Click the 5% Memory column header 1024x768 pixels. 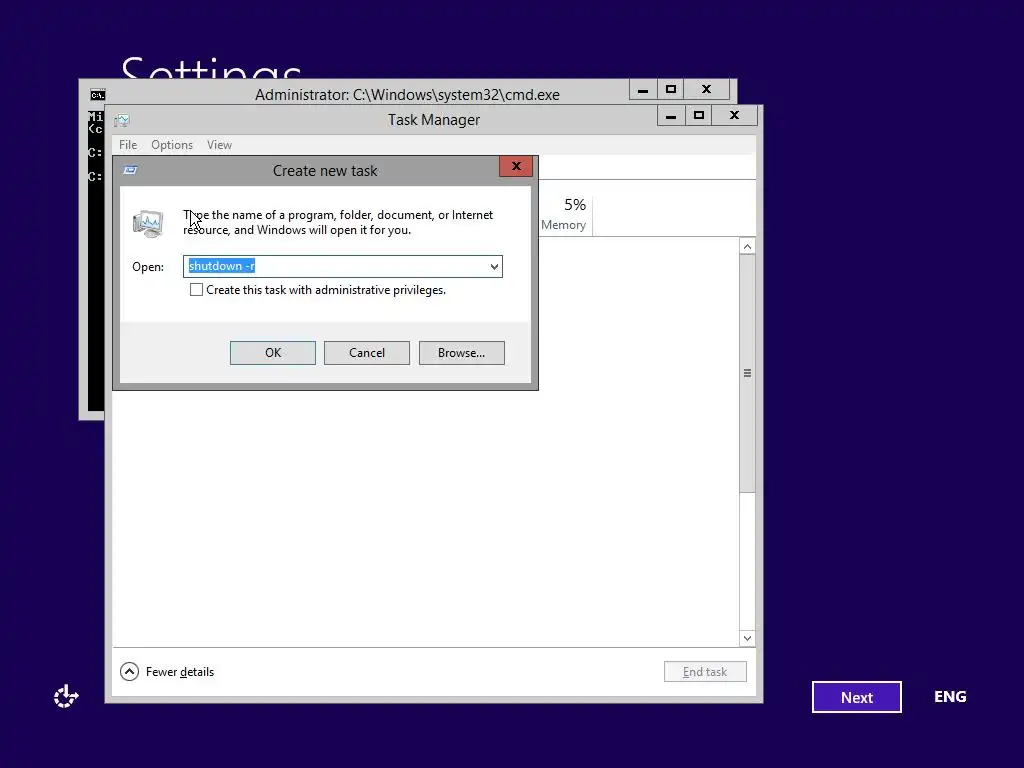564,214
